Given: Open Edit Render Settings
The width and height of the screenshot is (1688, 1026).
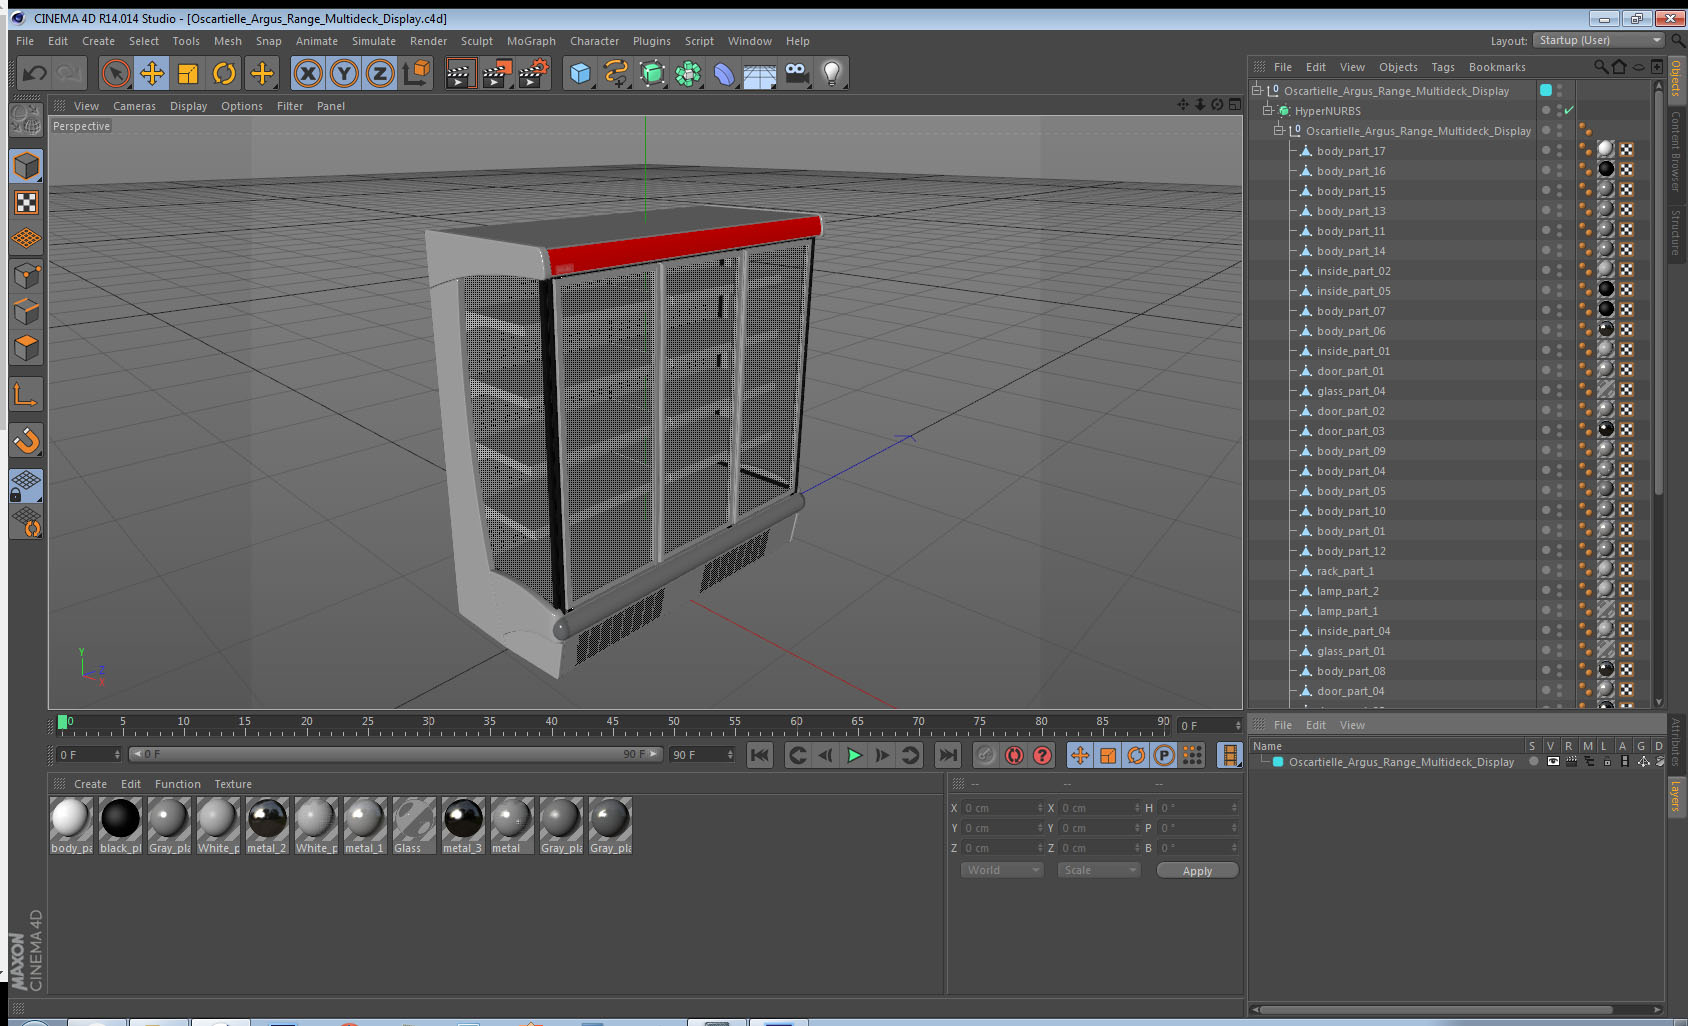Looking at the screenshot, I should pyautogui.click(x=534, y=73).
